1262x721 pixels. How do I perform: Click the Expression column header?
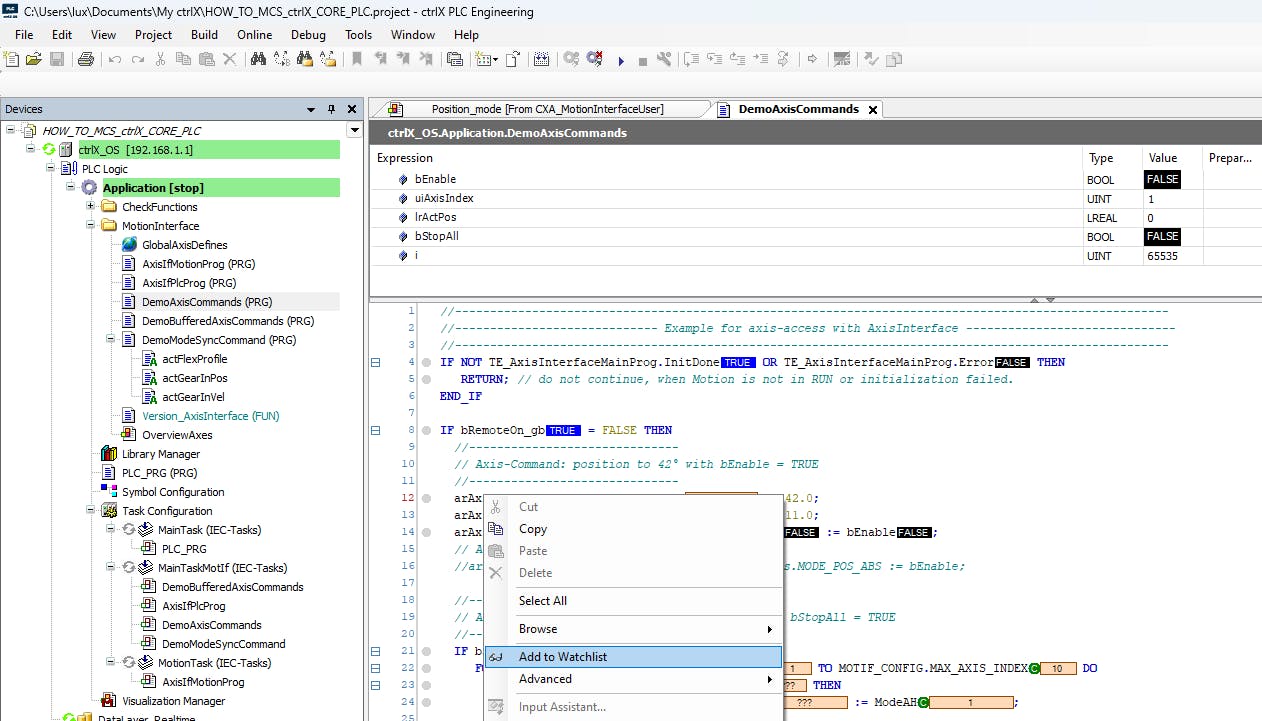(x=727, y=158)
